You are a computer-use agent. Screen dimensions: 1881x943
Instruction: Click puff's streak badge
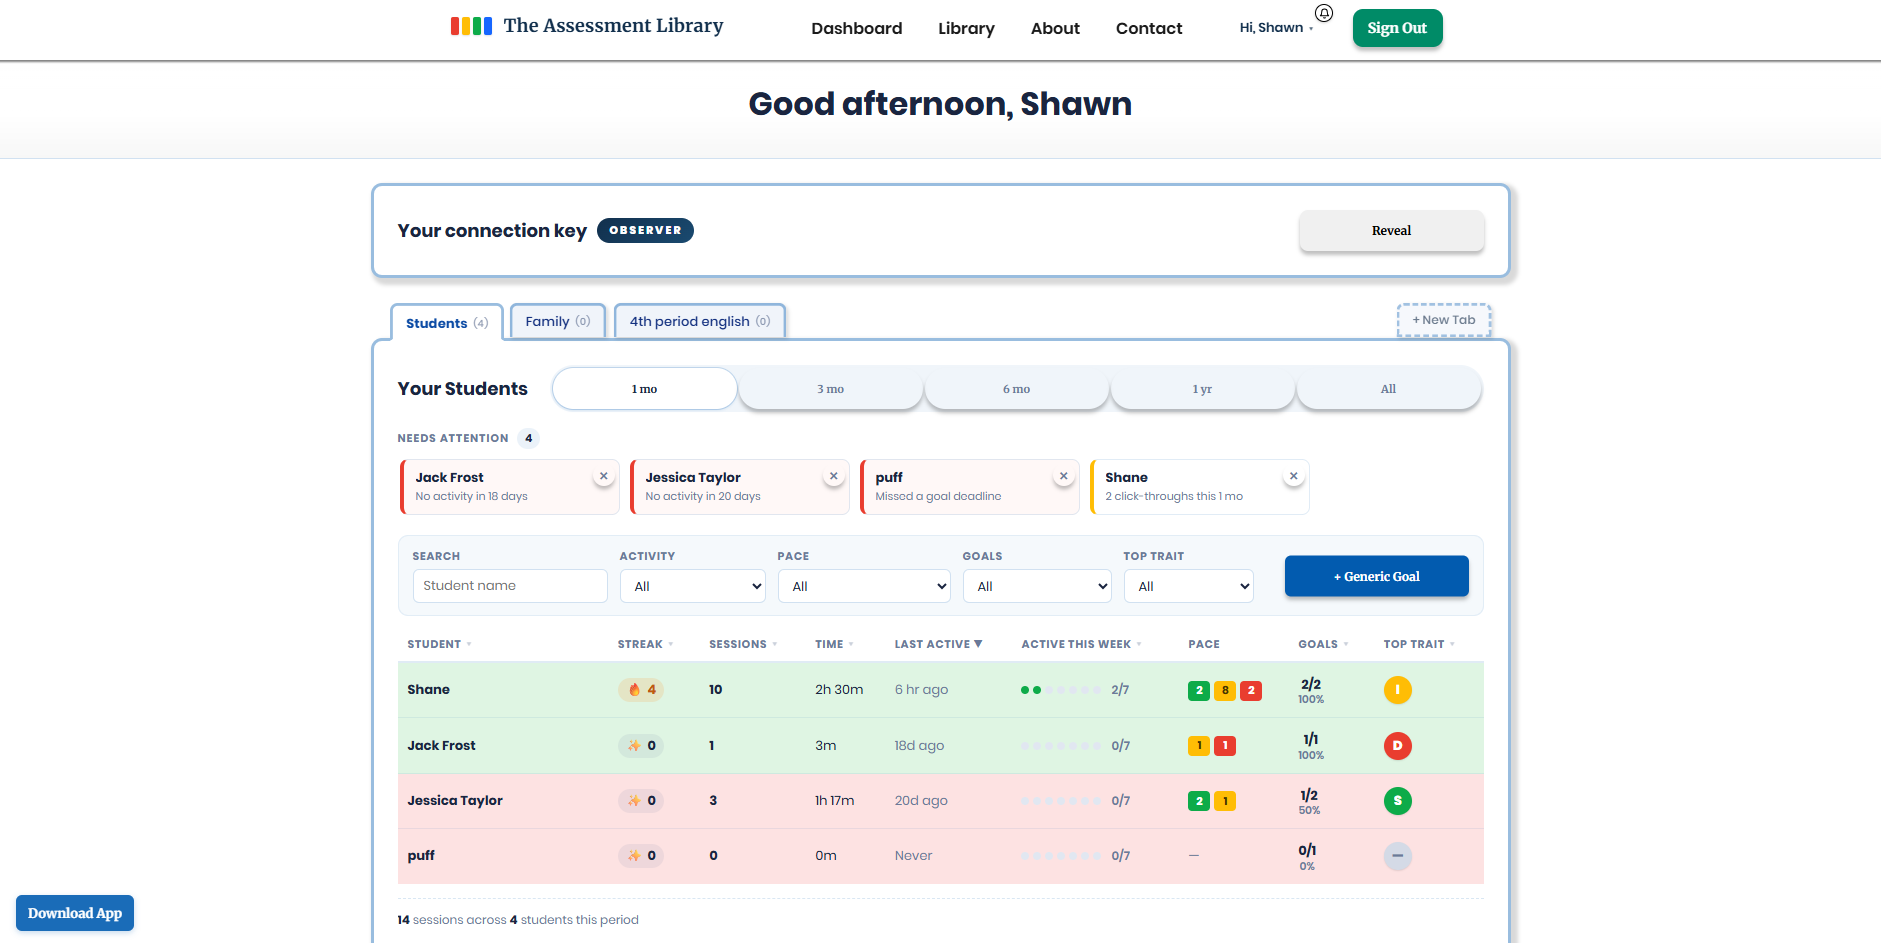tap(641, 856)
